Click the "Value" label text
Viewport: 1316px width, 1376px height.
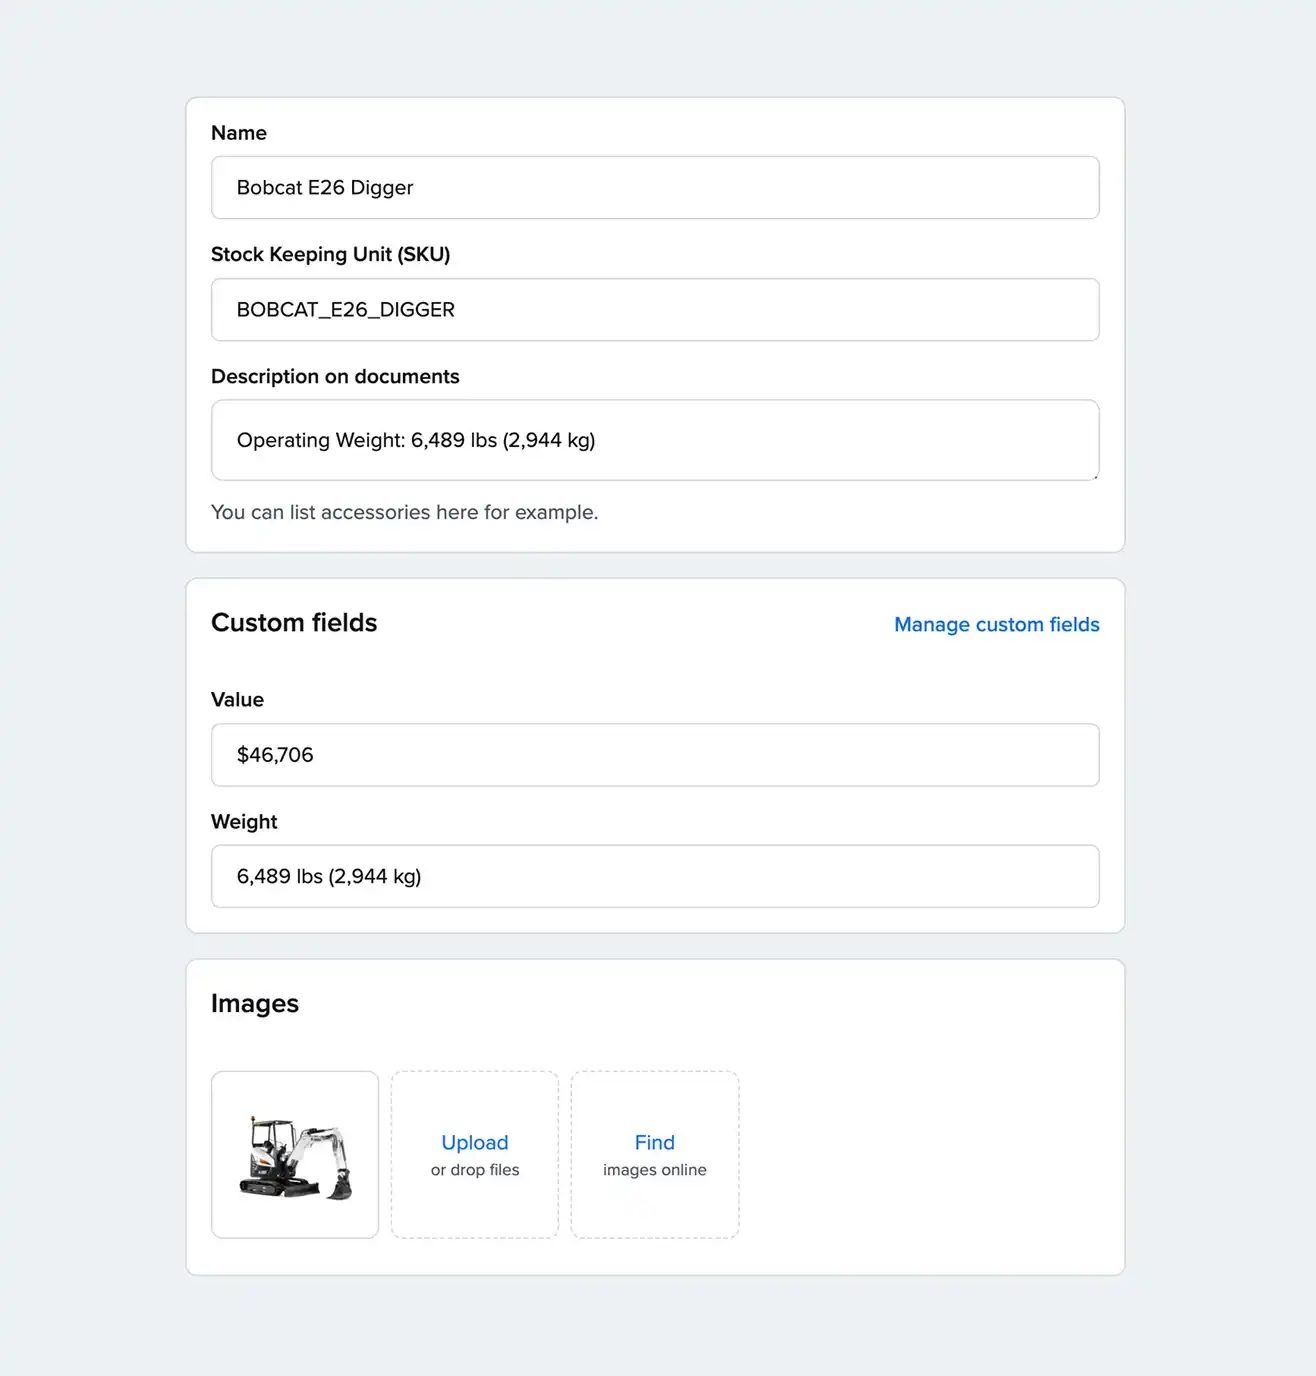237,700
